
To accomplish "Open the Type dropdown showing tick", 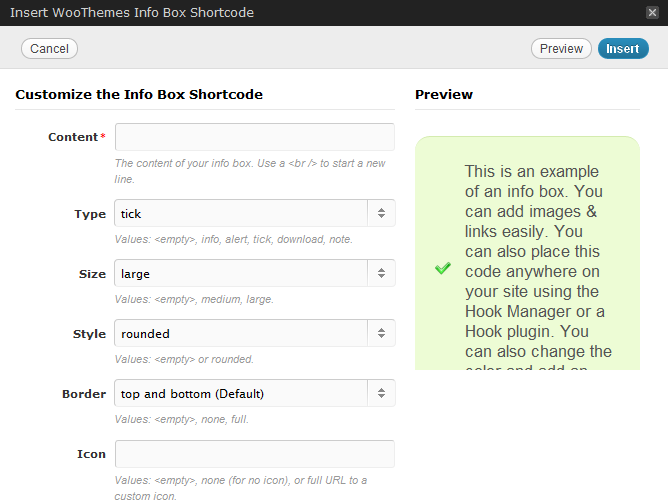I will (242, 213).
